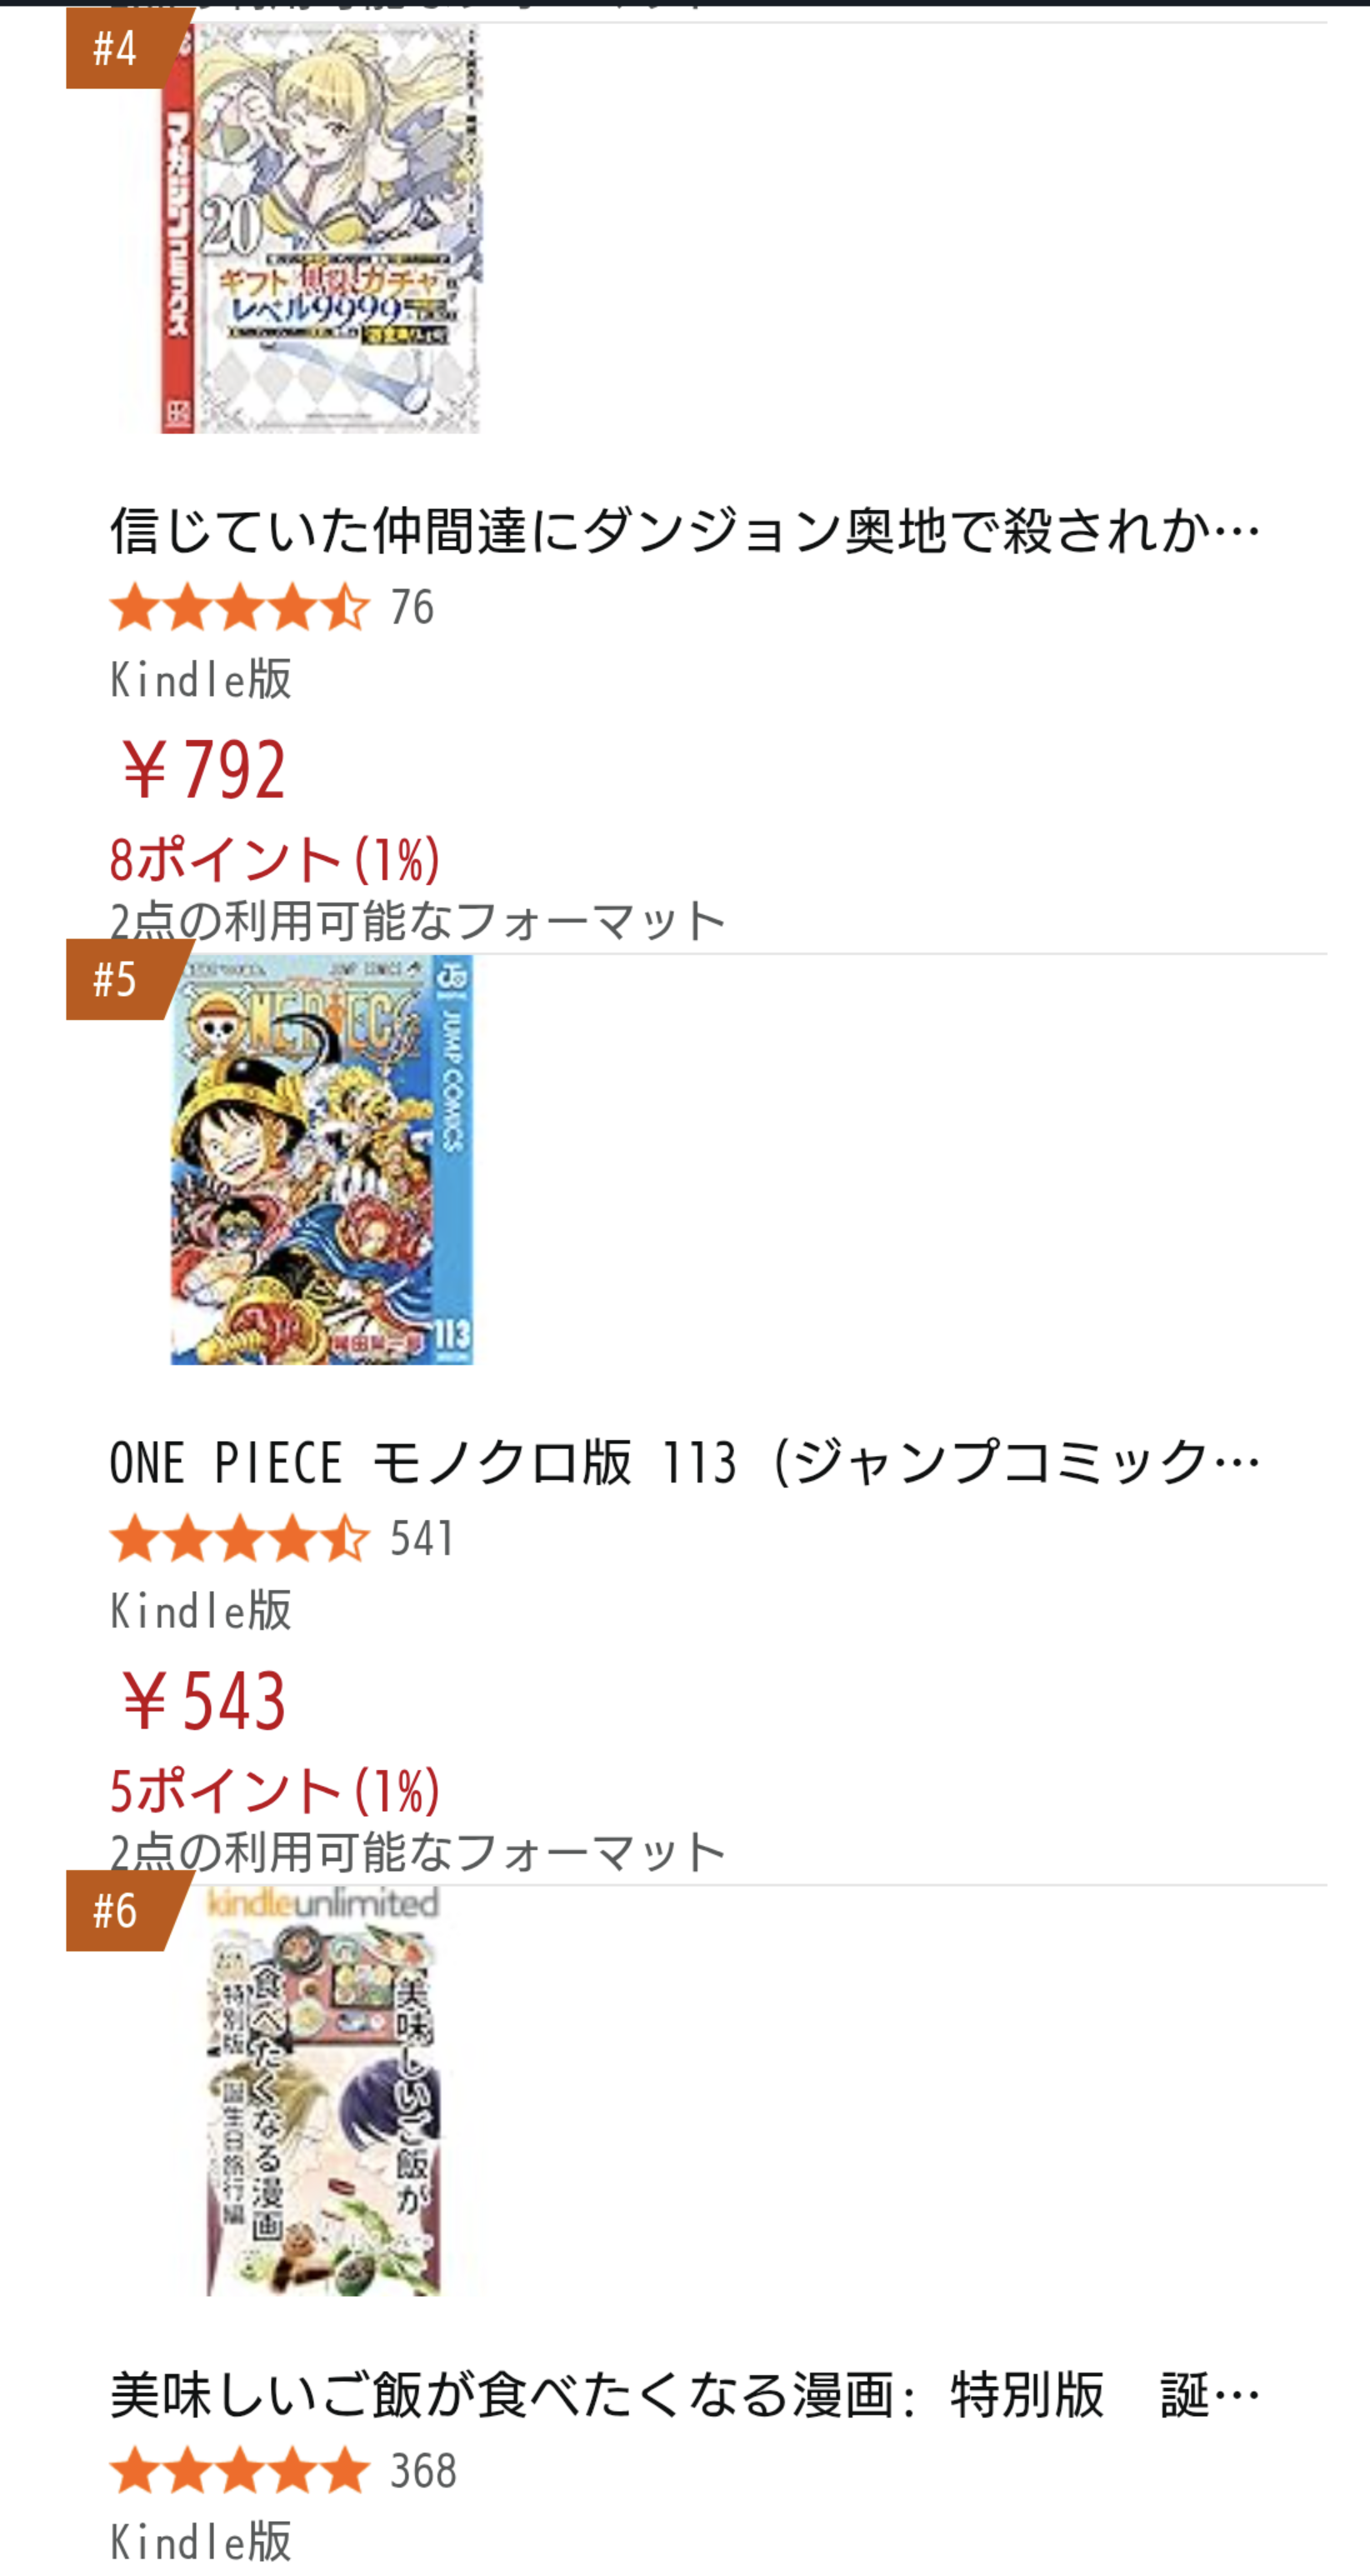1370x2576 pixels.
Task: Open the 541 reviews count link
Action: point(422,1539)
